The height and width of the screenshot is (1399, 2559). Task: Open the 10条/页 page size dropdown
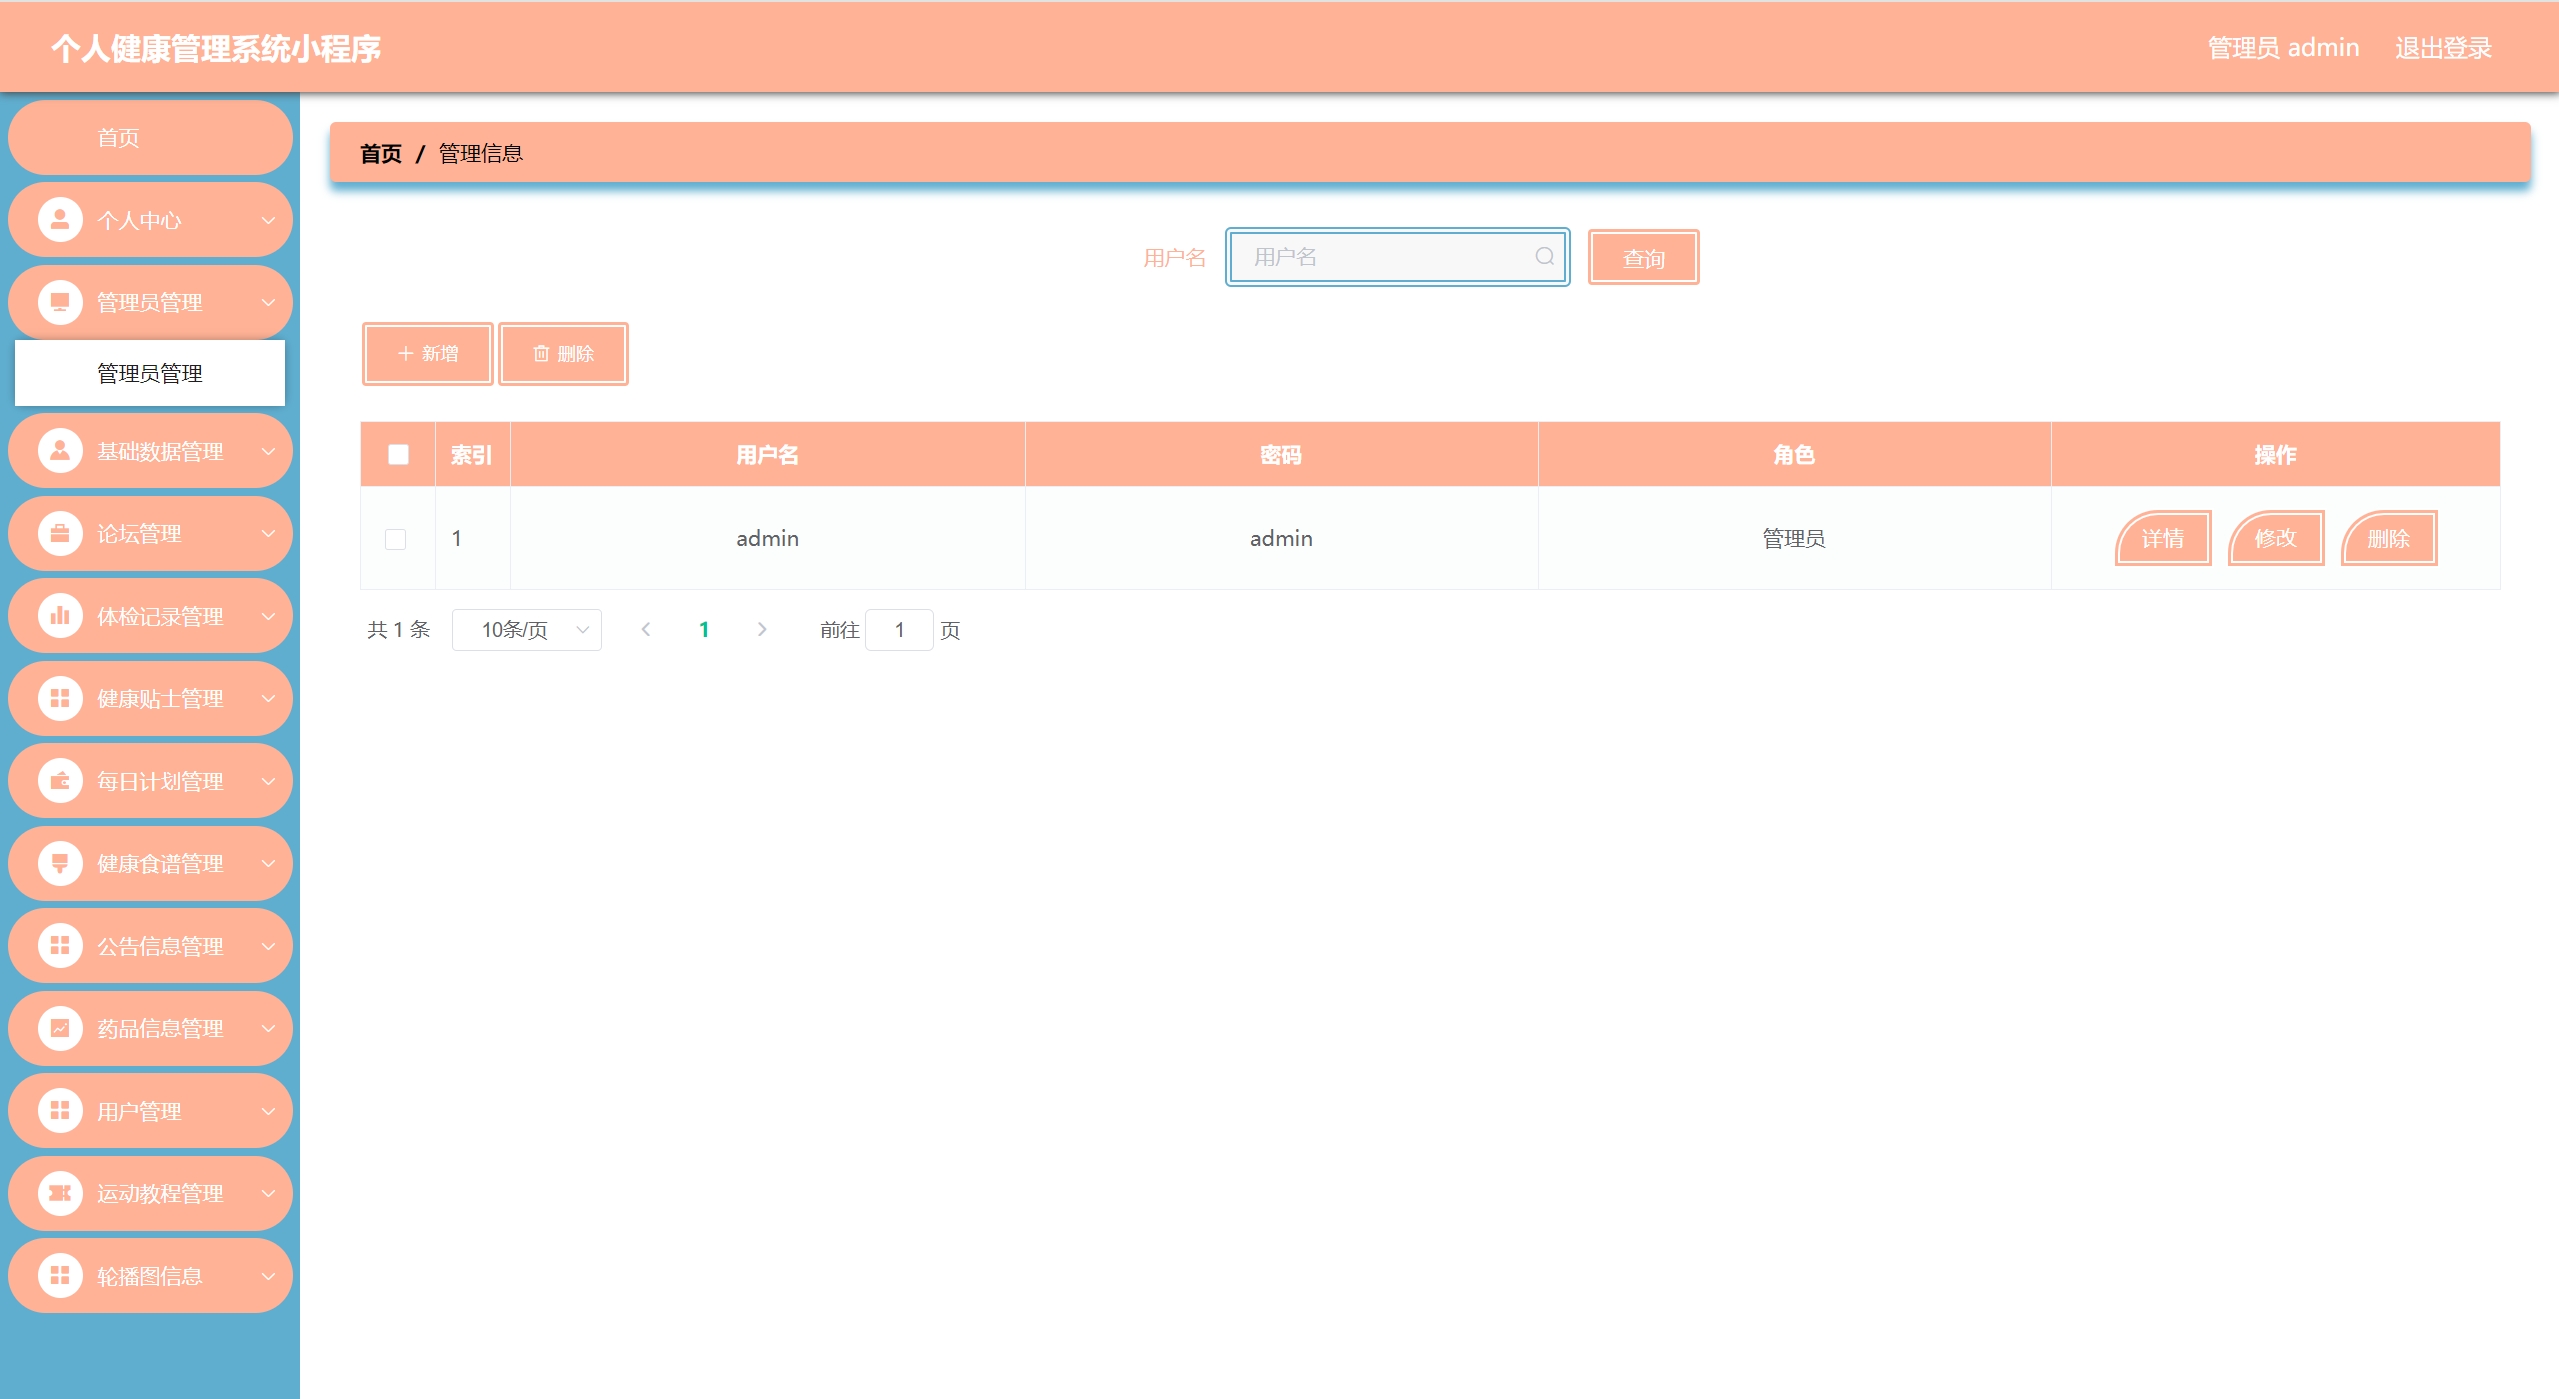[526, 630]
